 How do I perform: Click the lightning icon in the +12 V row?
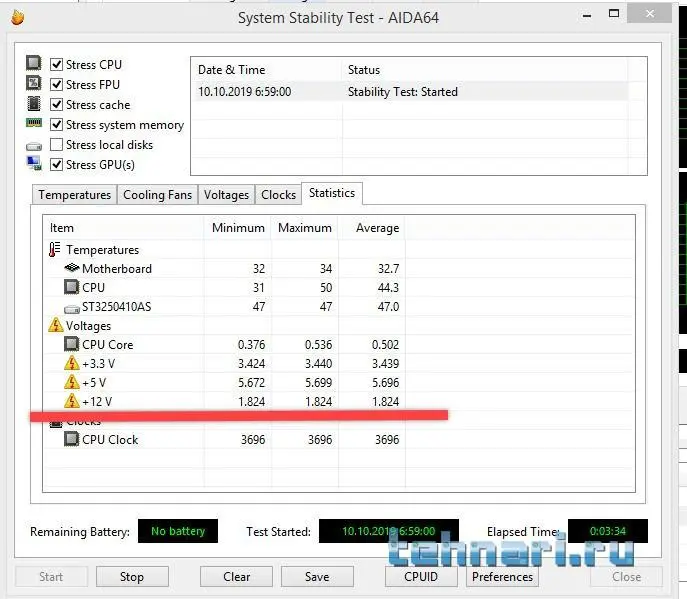point(72,401)
